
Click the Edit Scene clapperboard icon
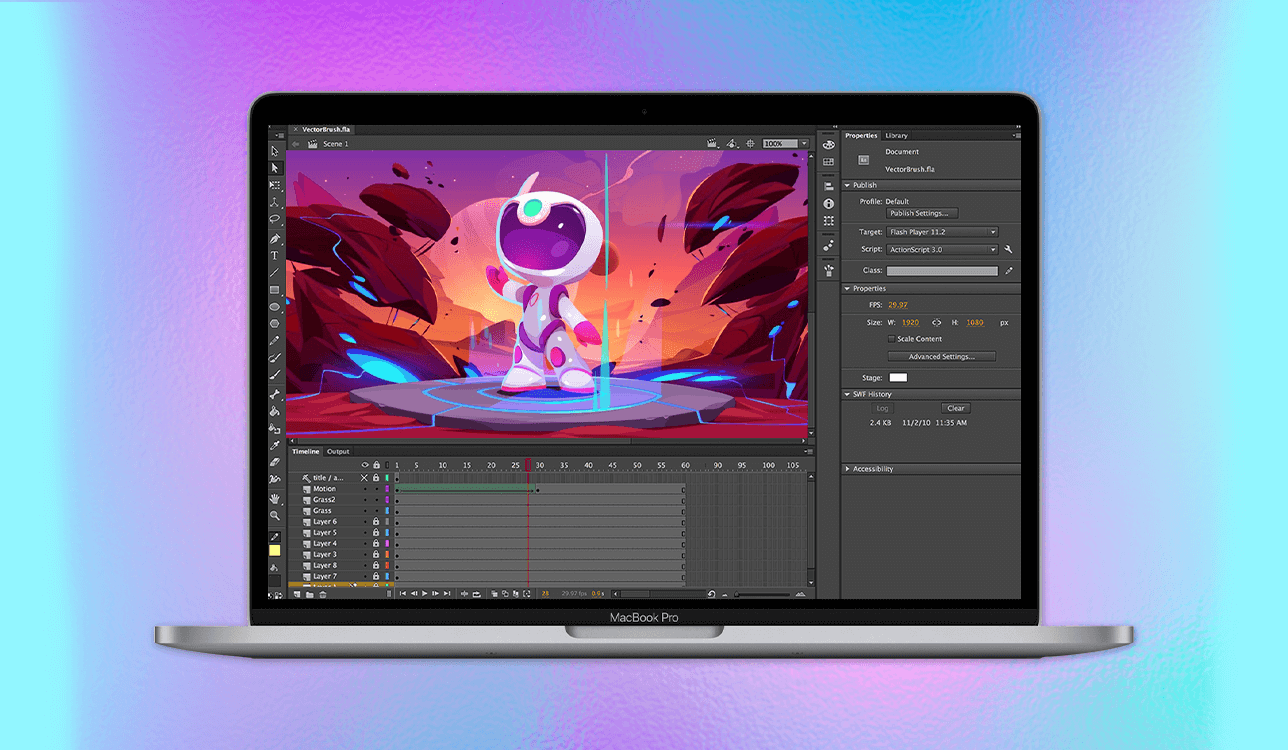click(x=713, y=144)
